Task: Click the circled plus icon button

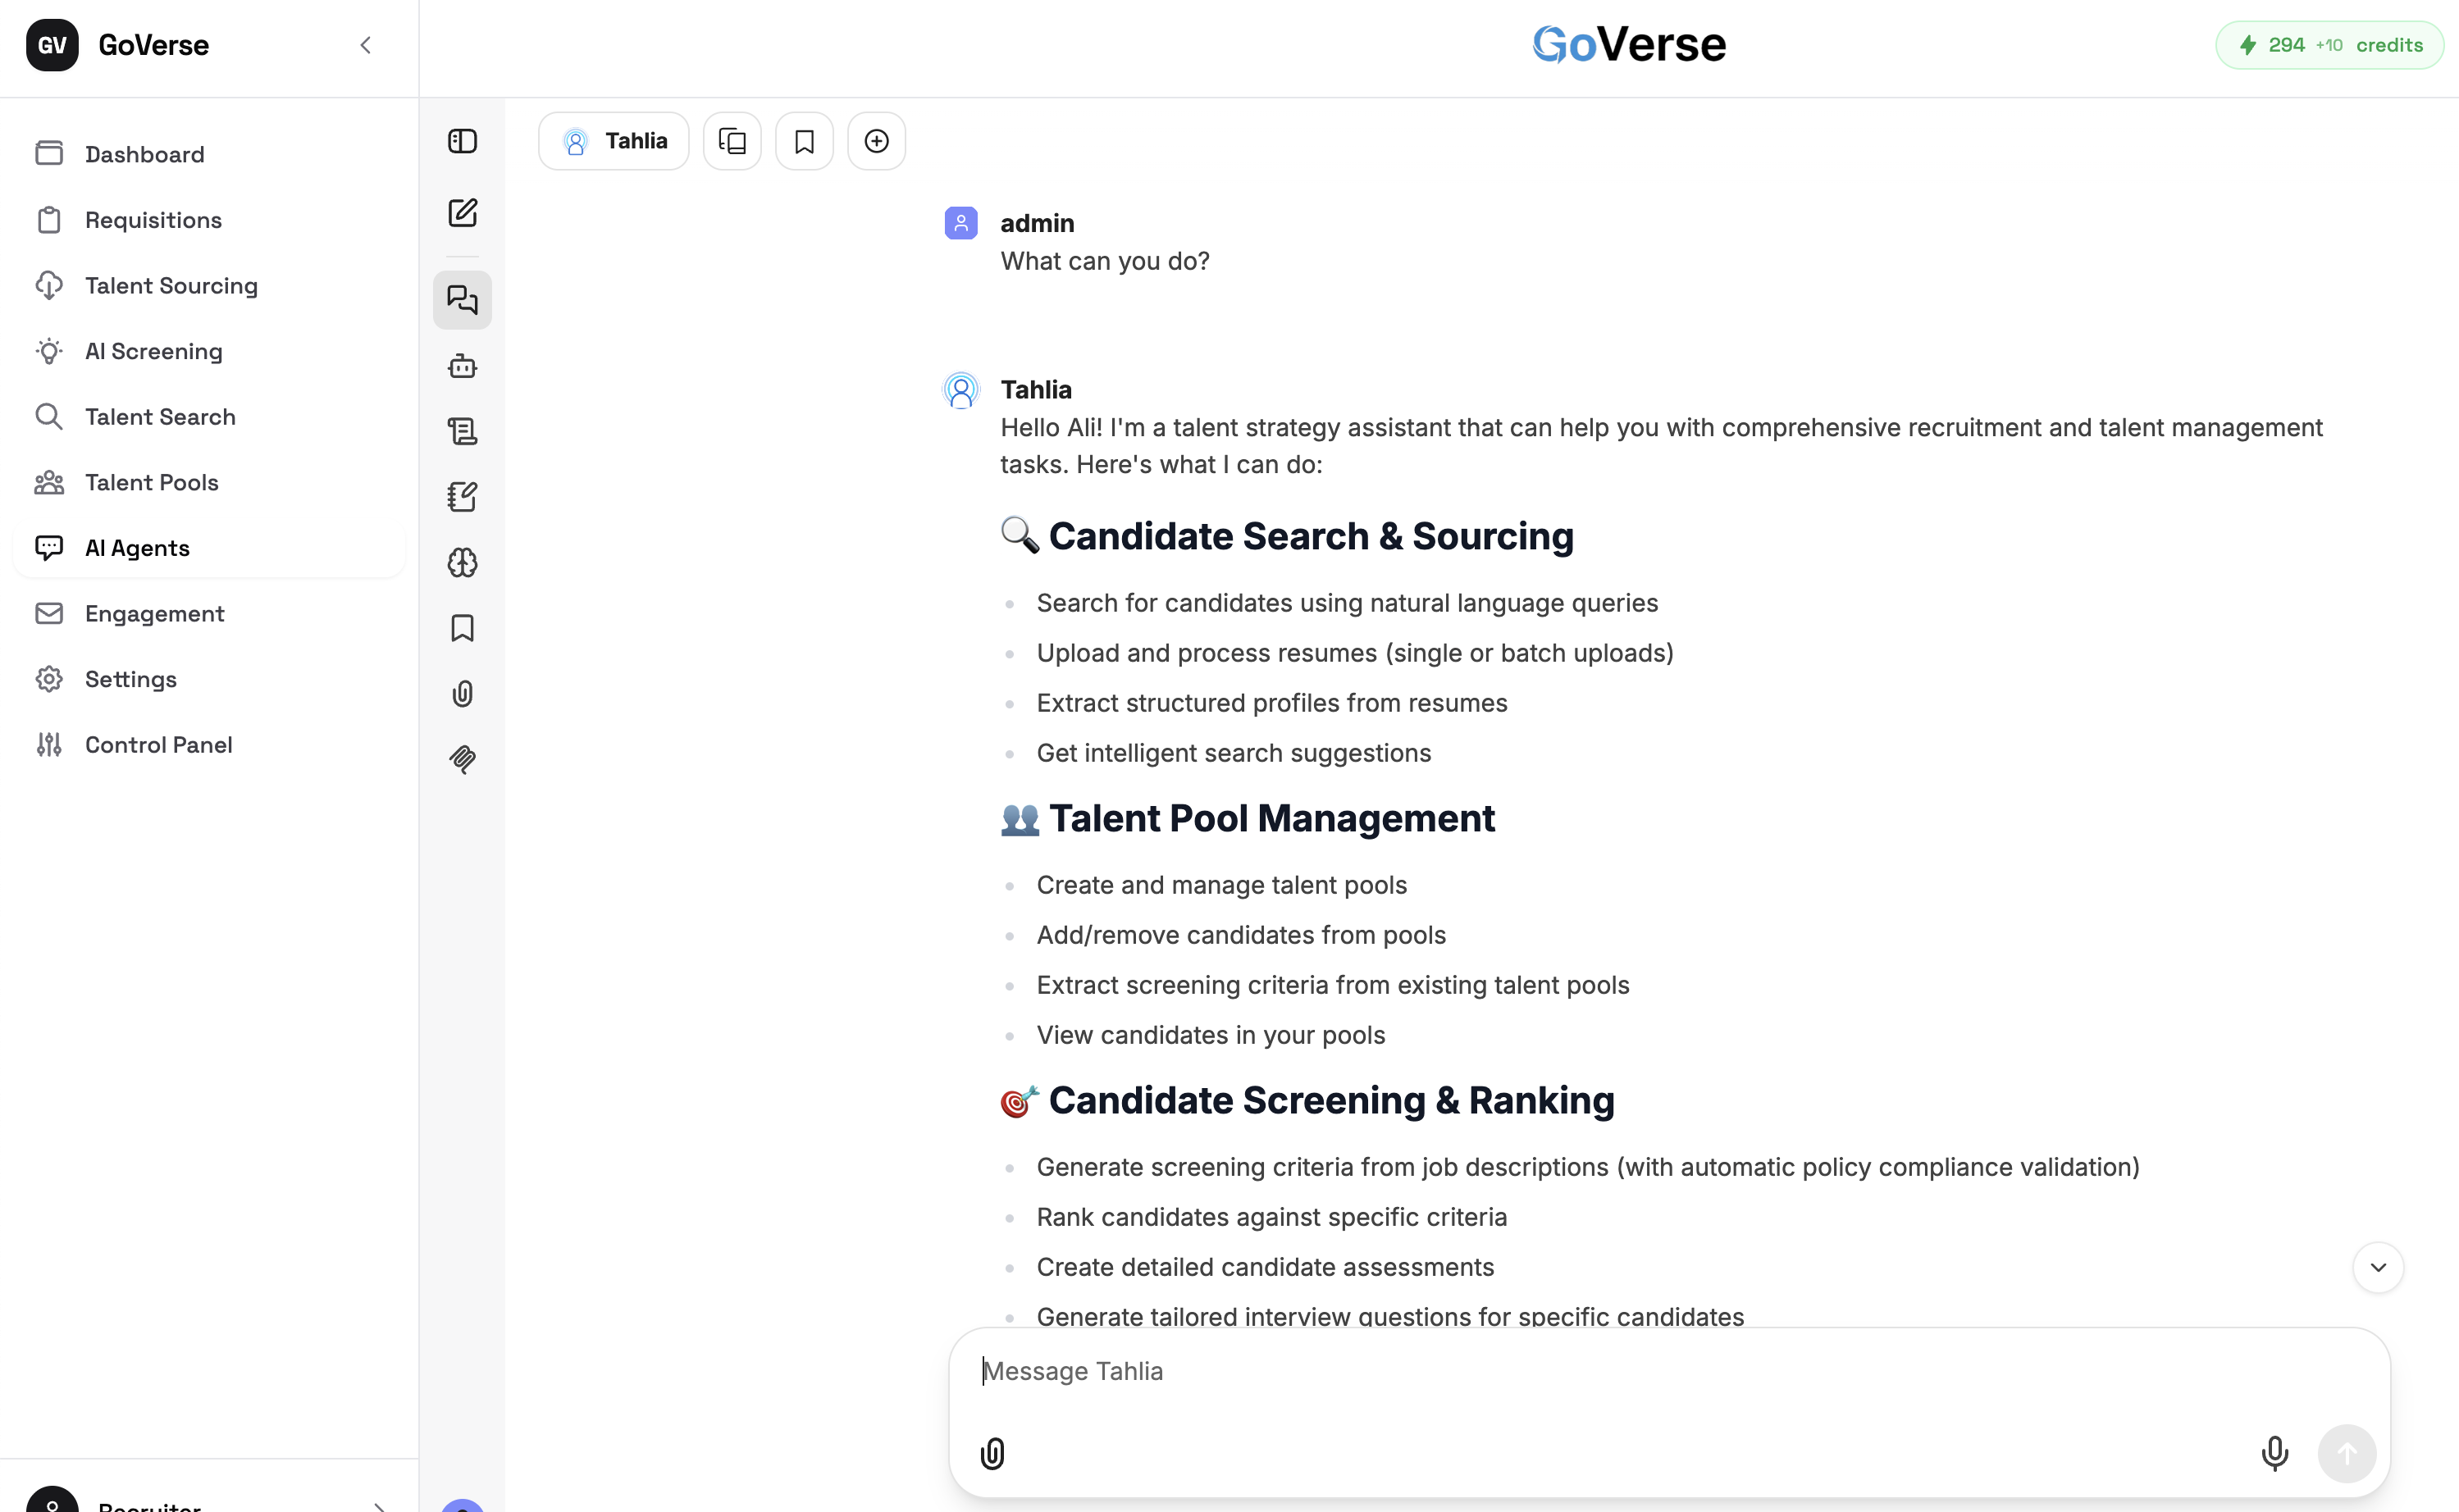Action: click(x=876, y=141)
